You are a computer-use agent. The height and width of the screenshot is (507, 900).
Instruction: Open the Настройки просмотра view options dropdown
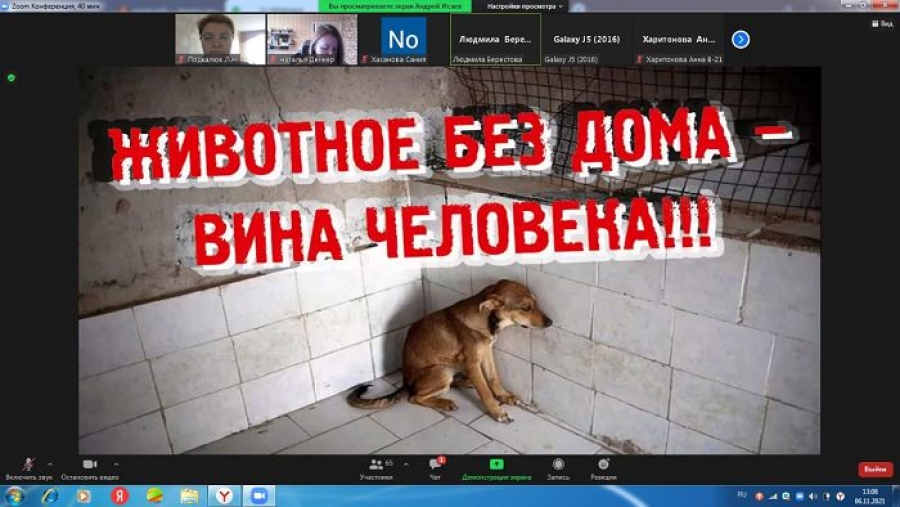(x=525, y=6)
